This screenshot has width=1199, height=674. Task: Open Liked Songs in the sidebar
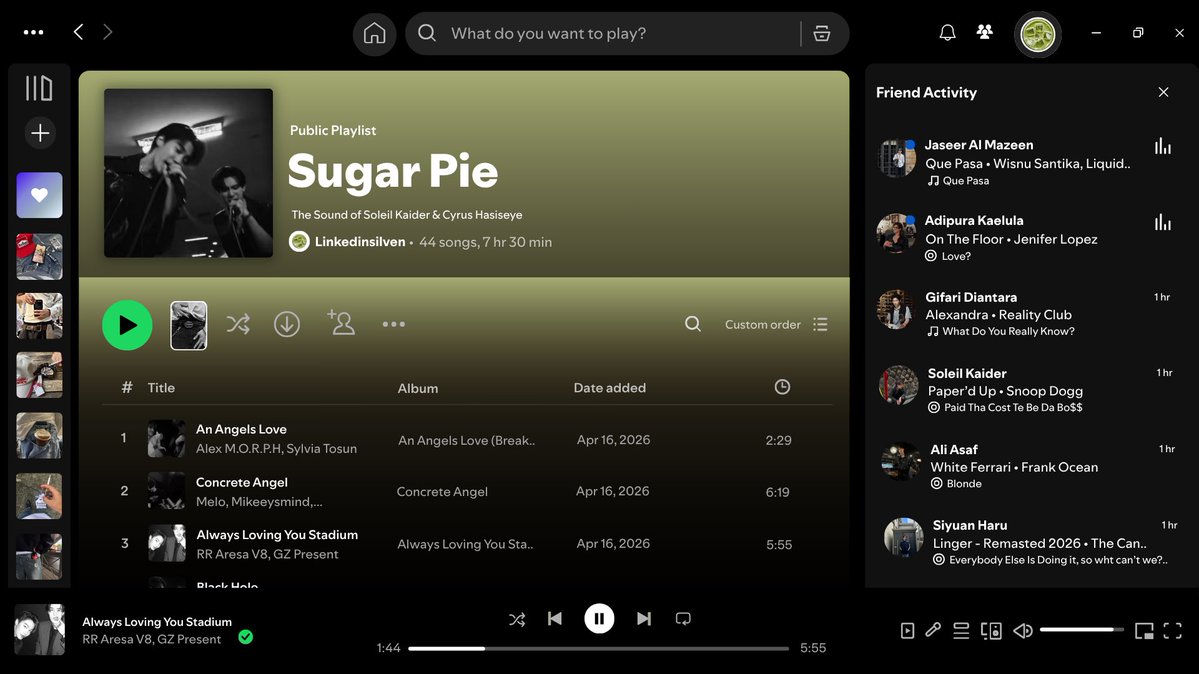[40, 195]
